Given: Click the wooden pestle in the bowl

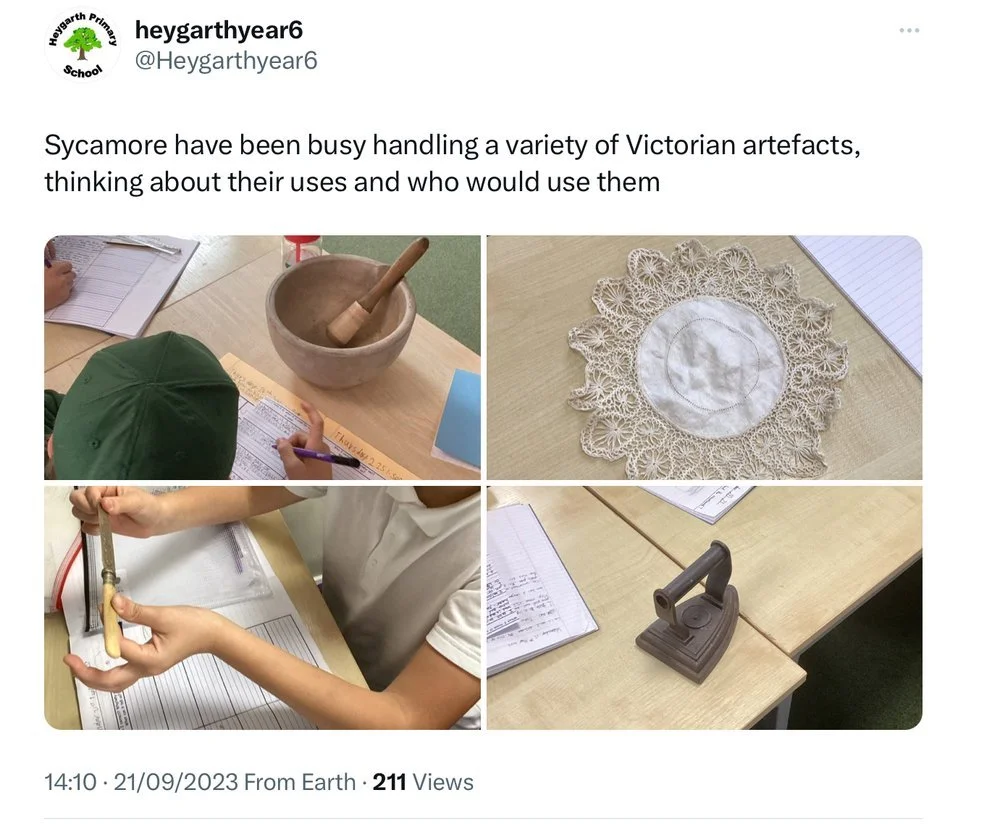Looking at the screenshot, I should (x=378, y=292).
